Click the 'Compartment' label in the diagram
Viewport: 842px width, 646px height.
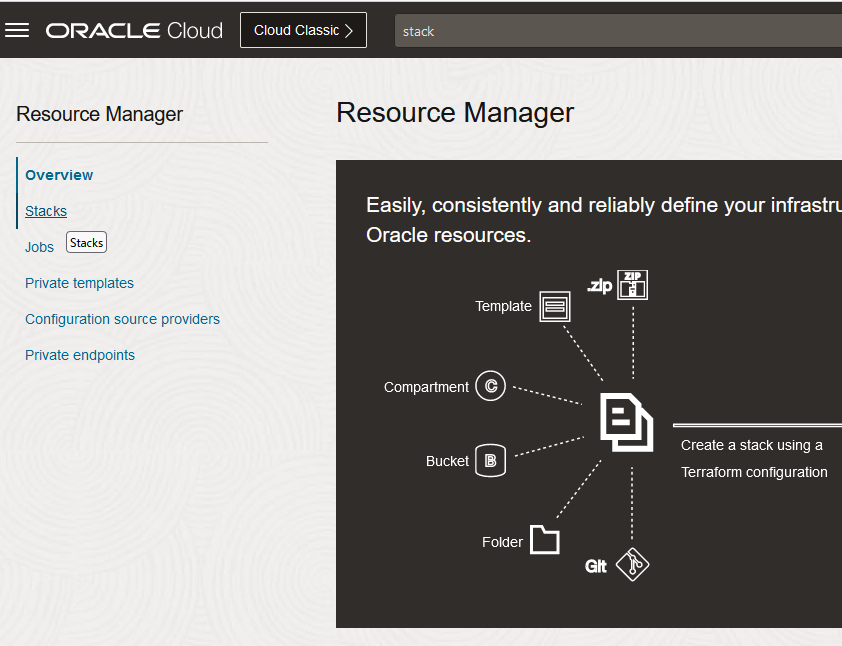click(x=426, y=387)
